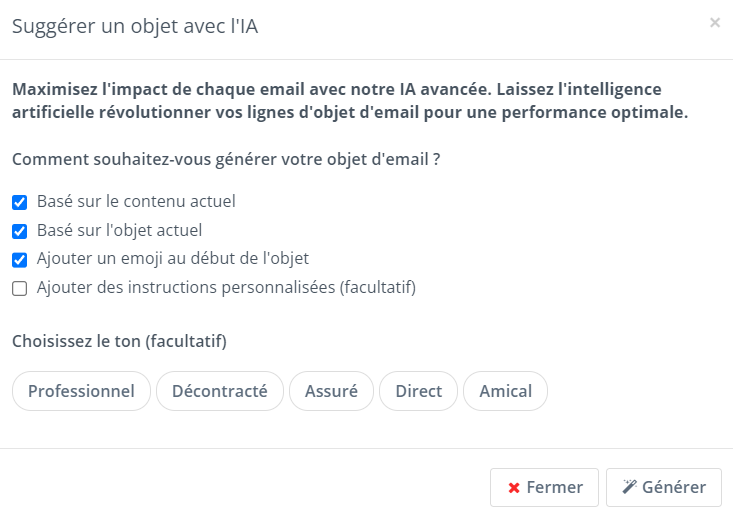Select the Professionnel tone chip

click(x=81, y=391)
